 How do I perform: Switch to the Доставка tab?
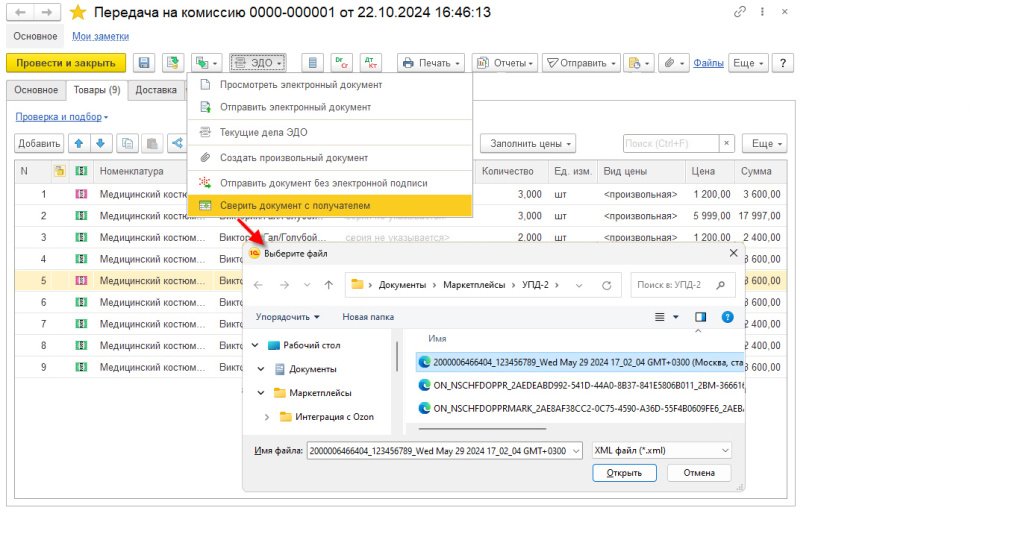[155, 90]
